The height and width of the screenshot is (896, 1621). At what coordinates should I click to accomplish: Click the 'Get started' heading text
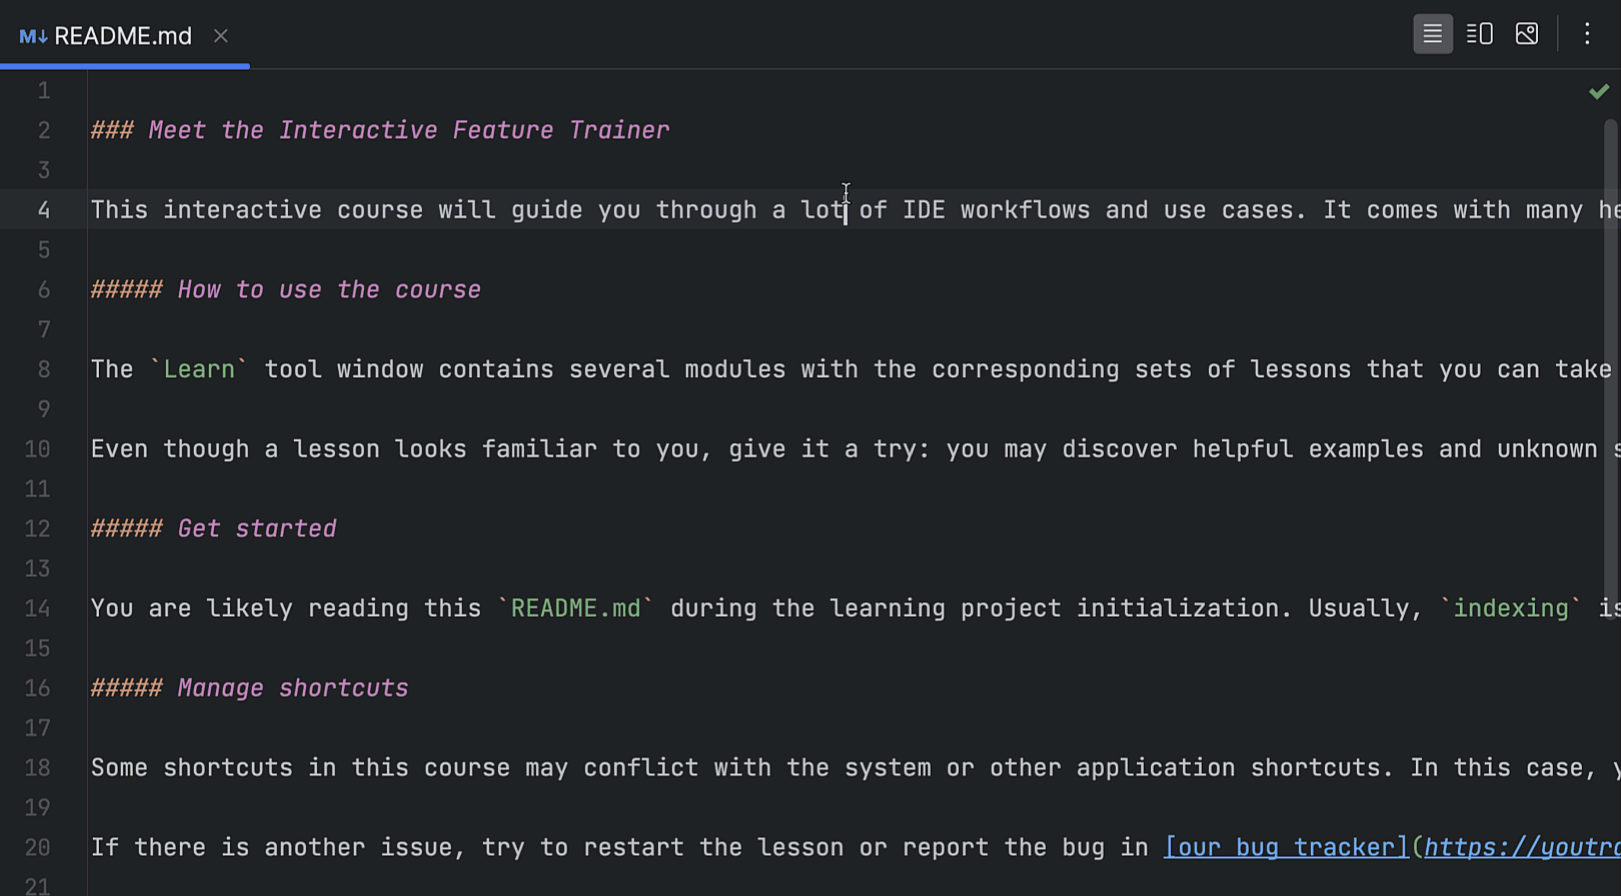[x=256, y=528]
